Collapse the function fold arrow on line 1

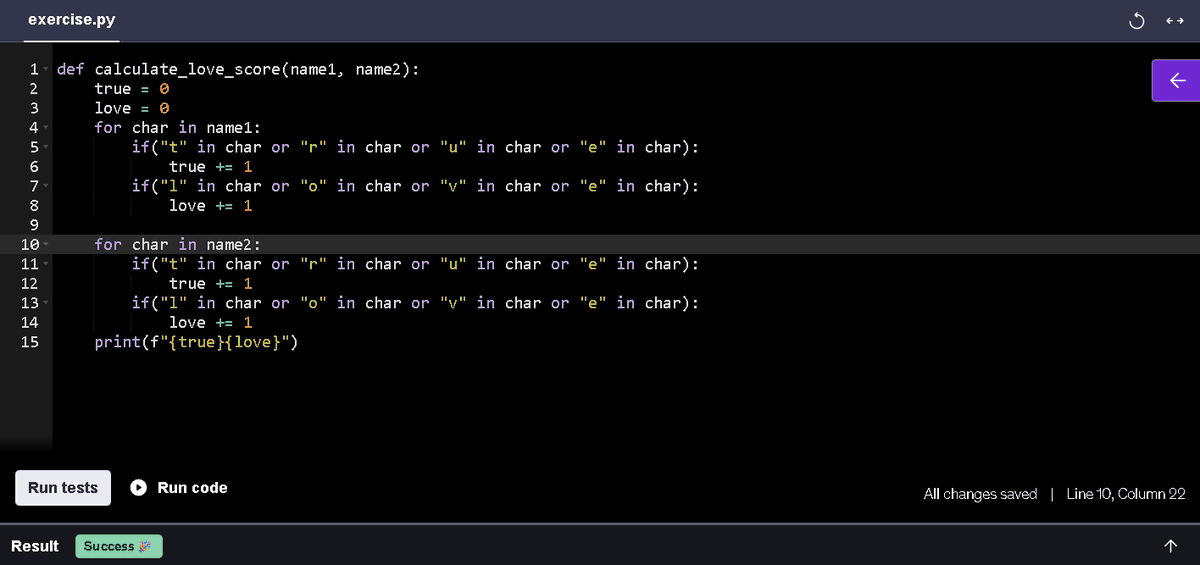(47, 70)
